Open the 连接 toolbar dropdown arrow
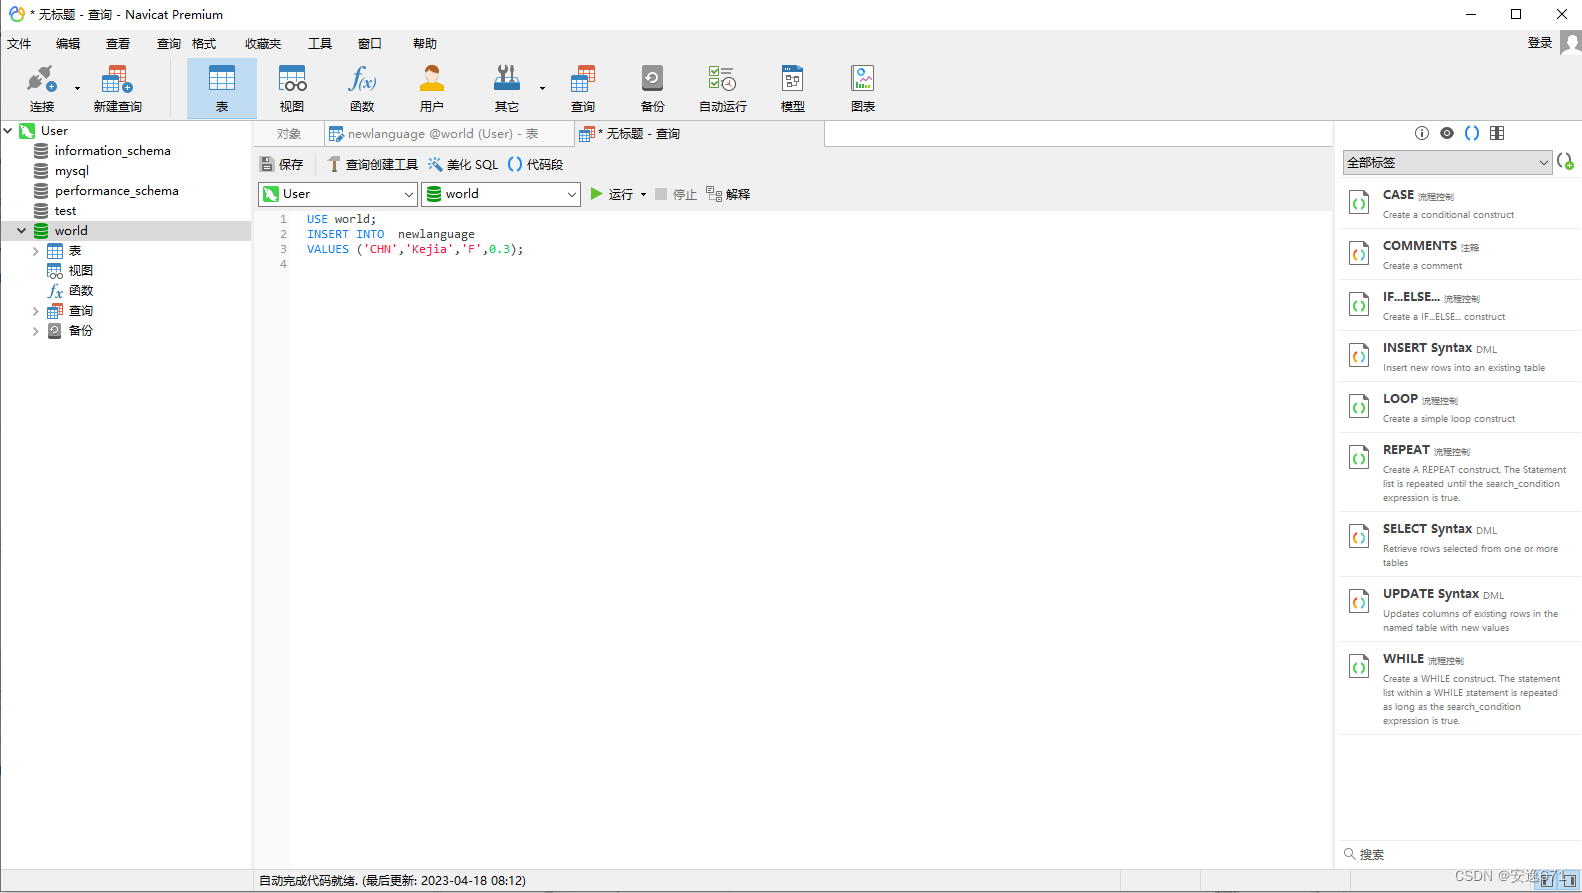 pos(77,89)
